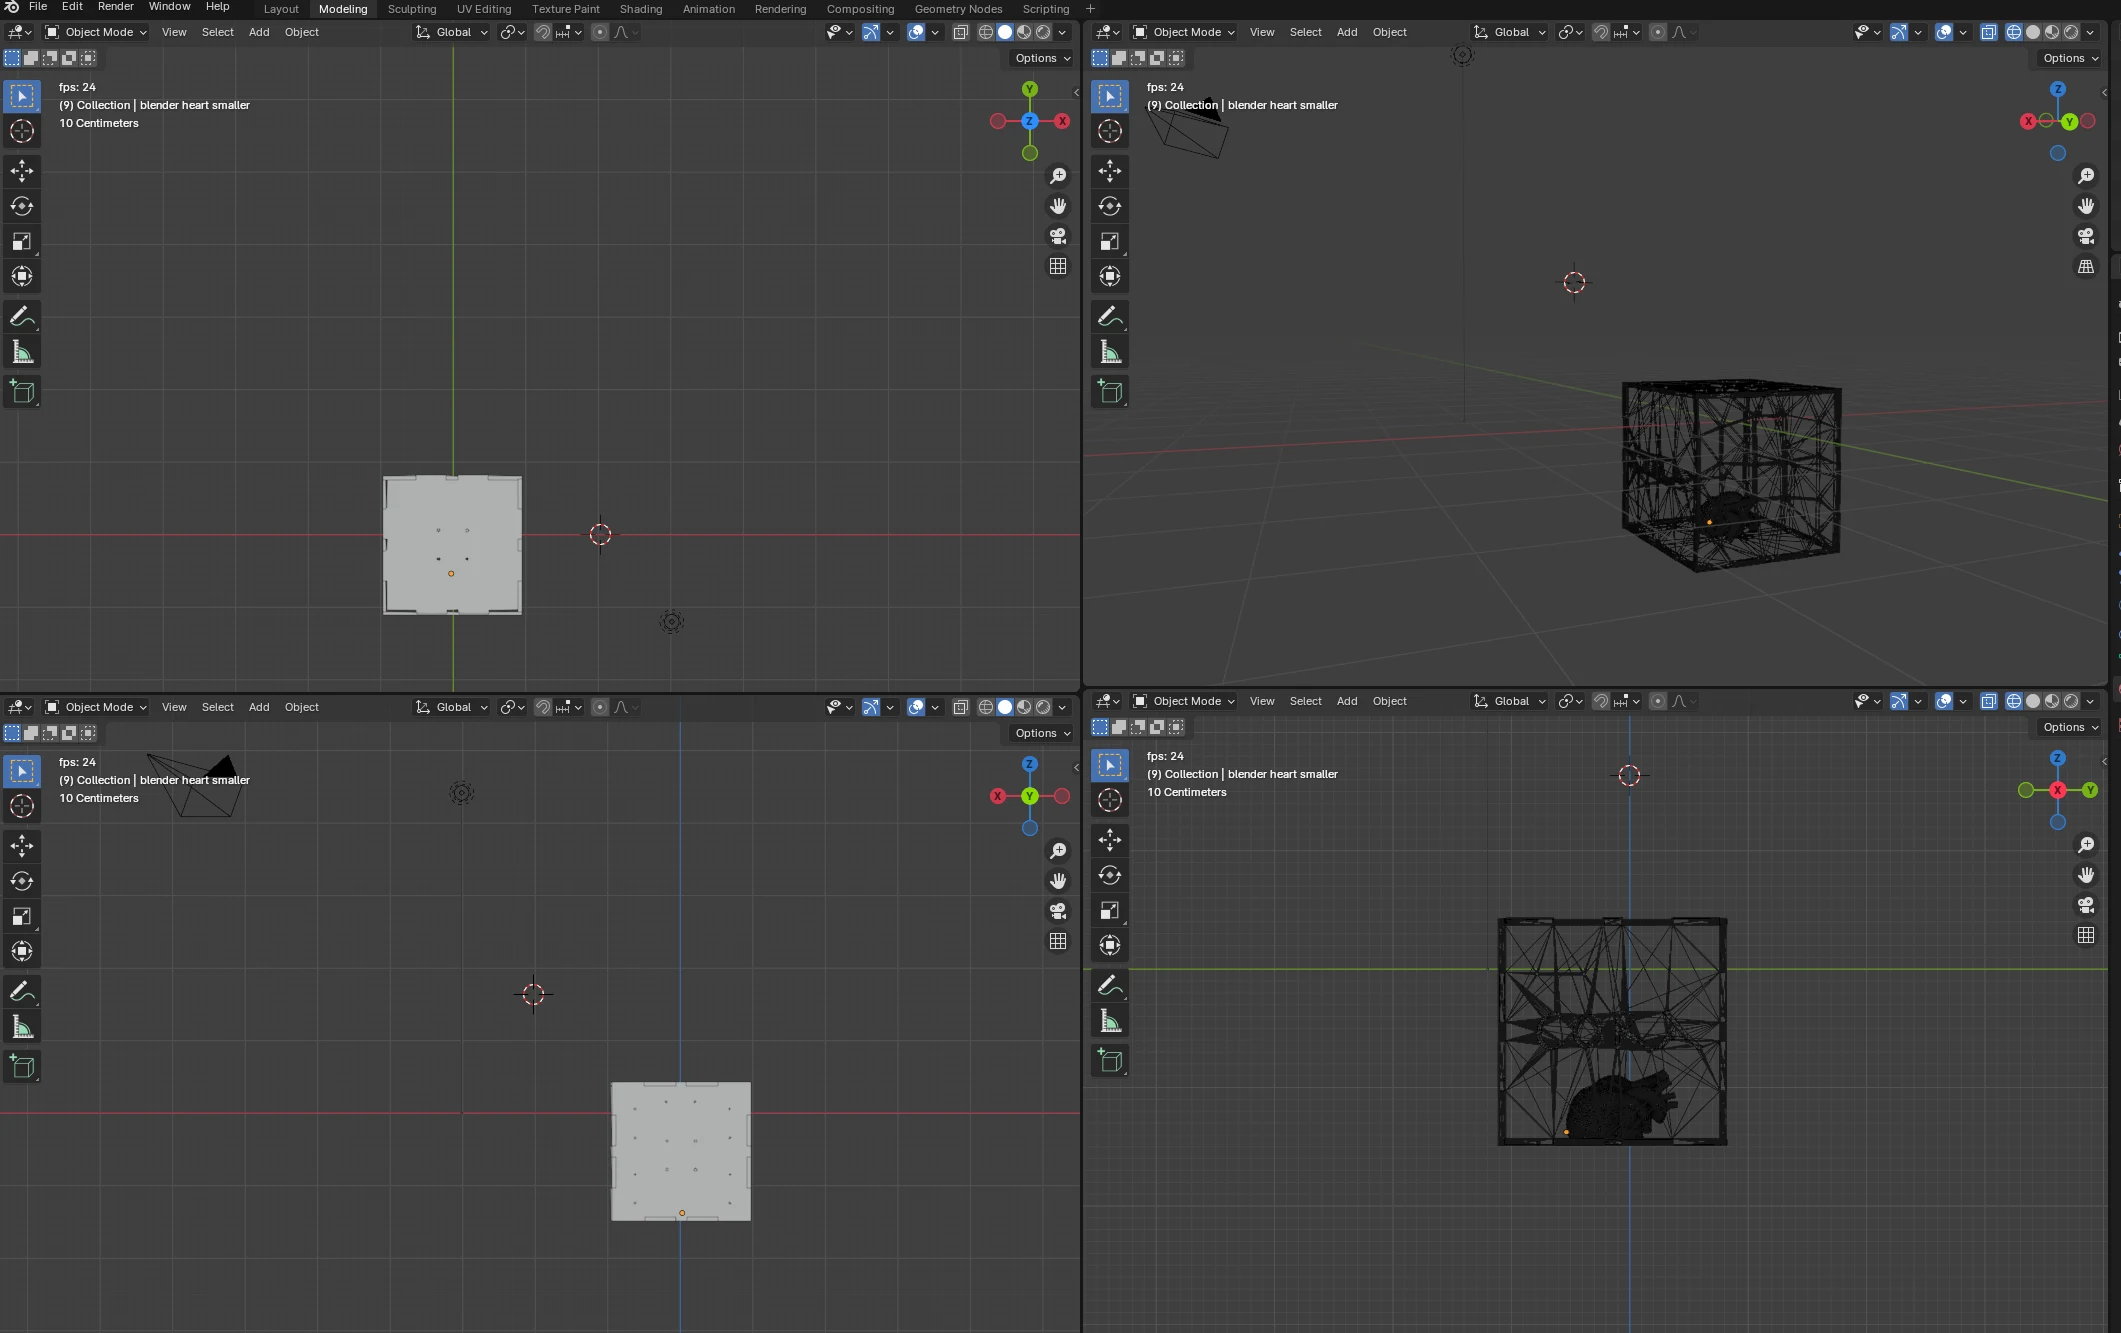Enable wireframe shading in top-left viewport
The height and width of the screenshot is (1333, 2121).
click(986, 32)
